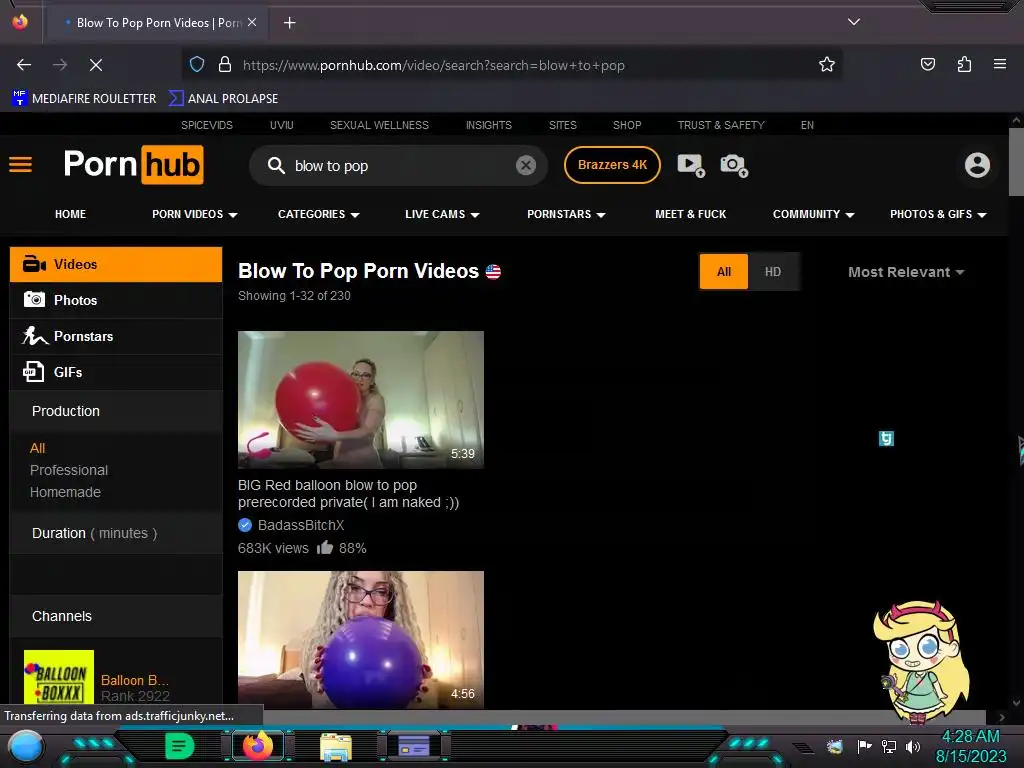Click the Brazzers 4K button
The image size is (1024, 768).
click(x=612, y=165)
